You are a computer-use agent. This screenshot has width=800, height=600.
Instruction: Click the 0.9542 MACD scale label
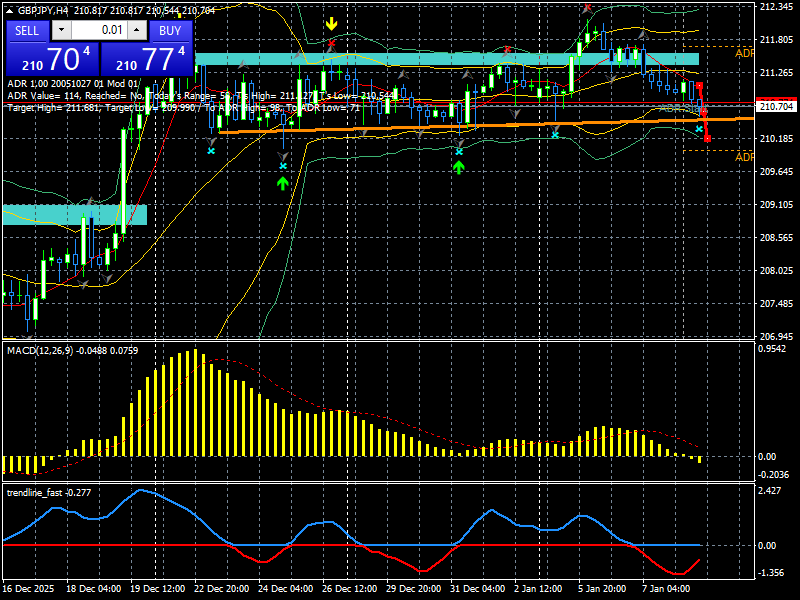(x=772, y=349)
